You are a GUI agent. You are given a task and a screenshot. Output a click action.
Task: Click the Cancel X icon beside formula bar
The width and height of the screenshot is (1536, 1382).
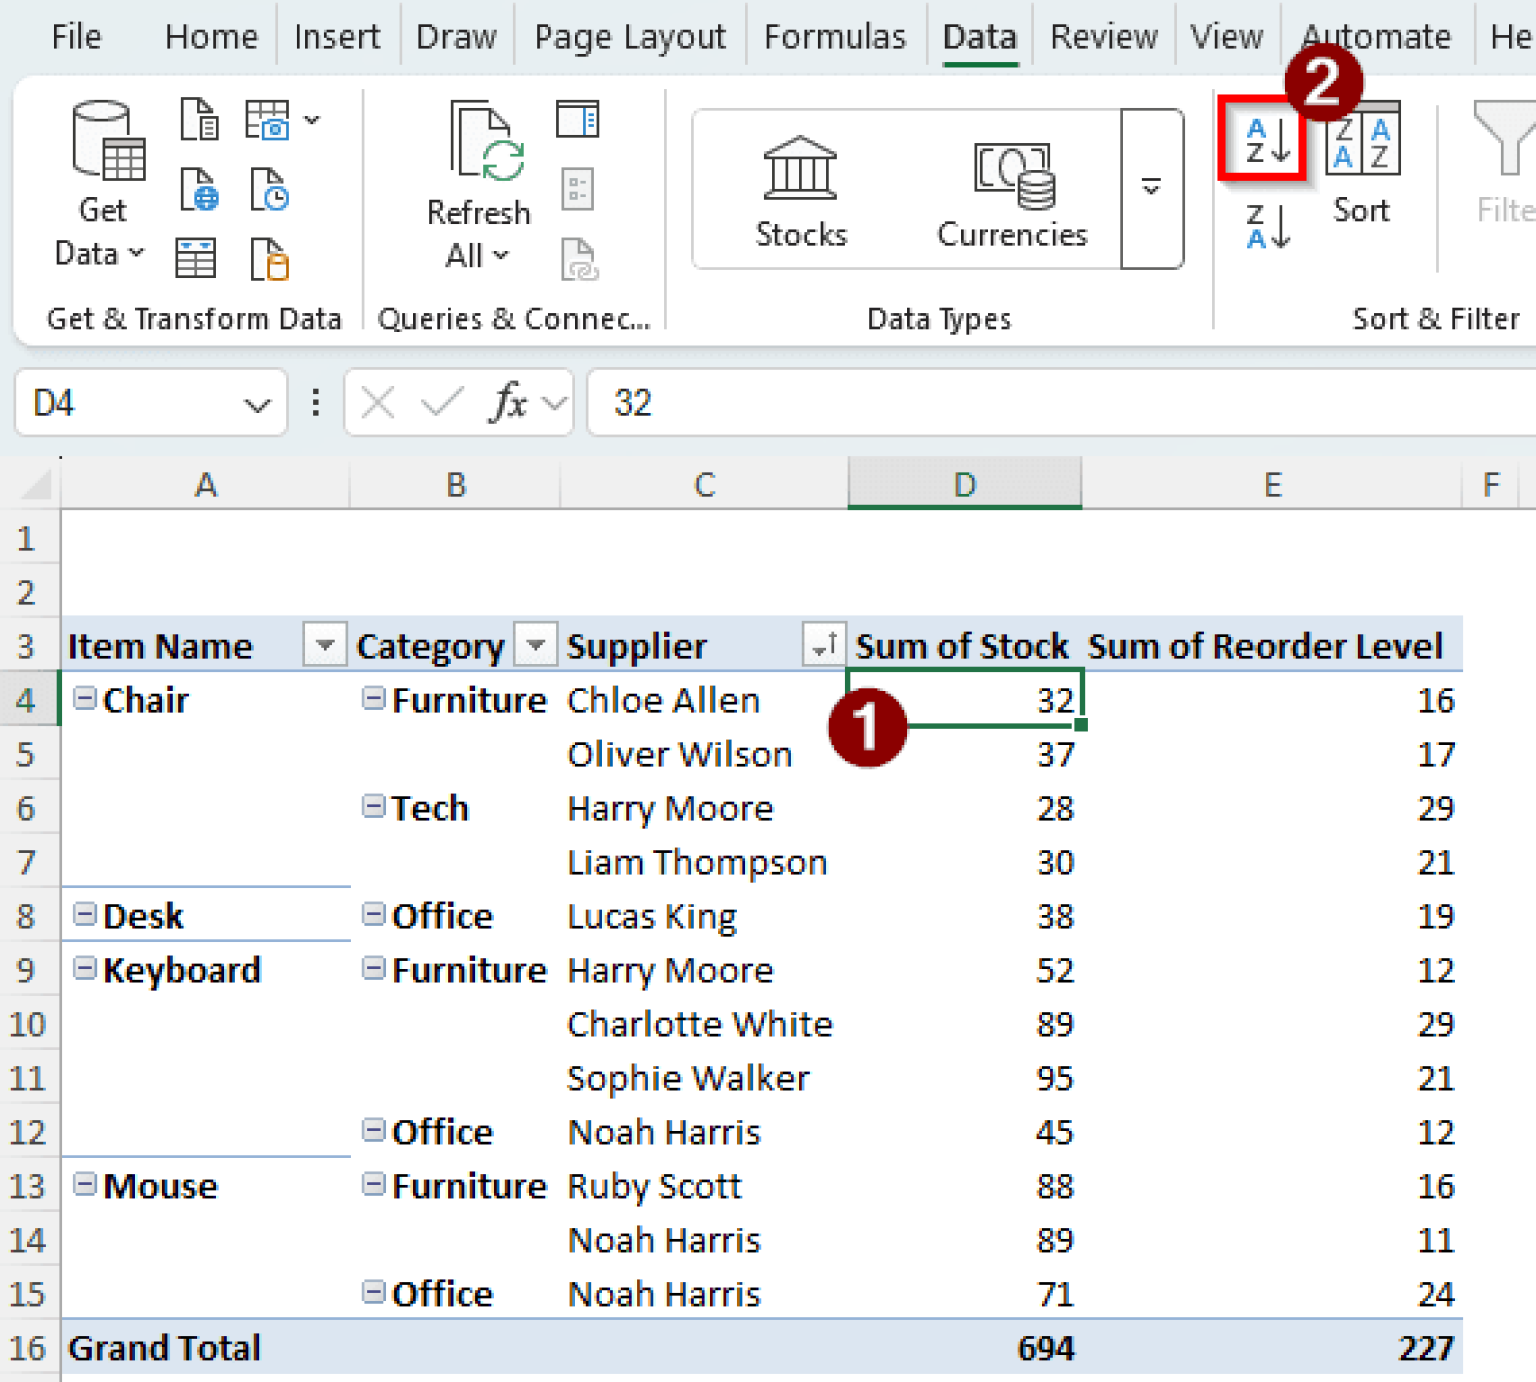pyautogui.click(x=377, y=403)
